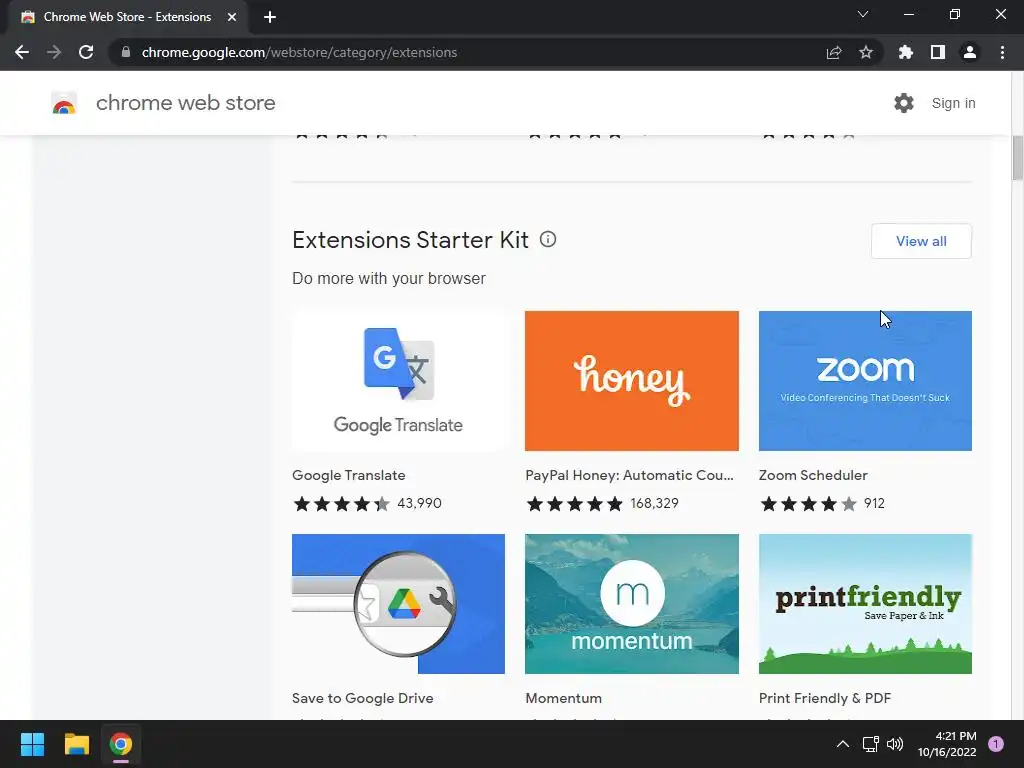
Task: Click the address bar URL
Action: tap(299, 52)
